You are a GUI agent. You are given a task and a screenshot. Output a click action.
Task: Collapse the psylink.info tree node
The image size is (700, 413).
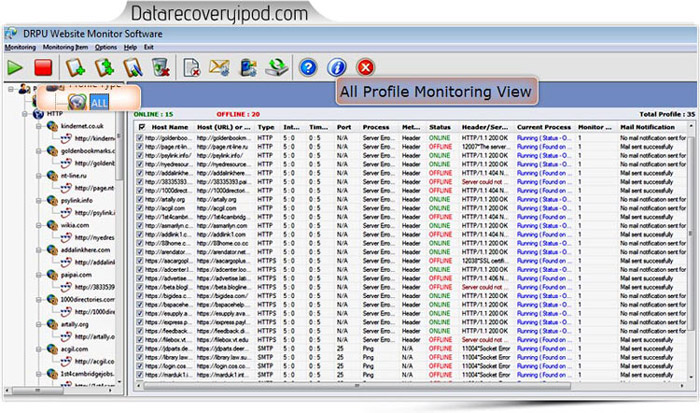click(x=39, y=200)
